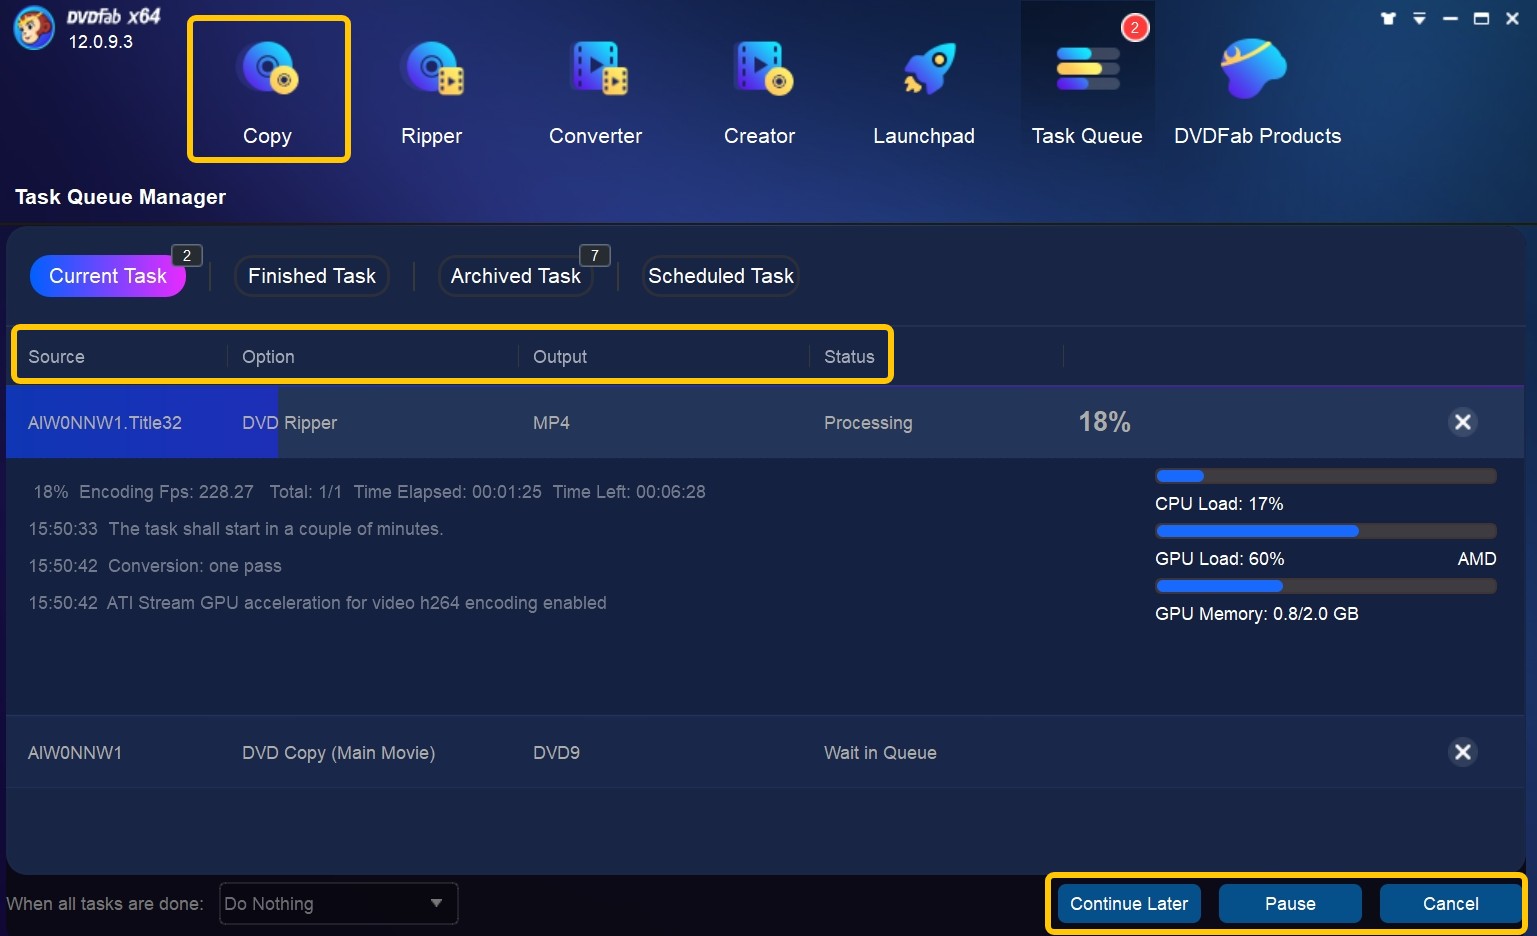Click the Task Queue icon
The height and width of the screenshot is (936, 1537).
1087,70
